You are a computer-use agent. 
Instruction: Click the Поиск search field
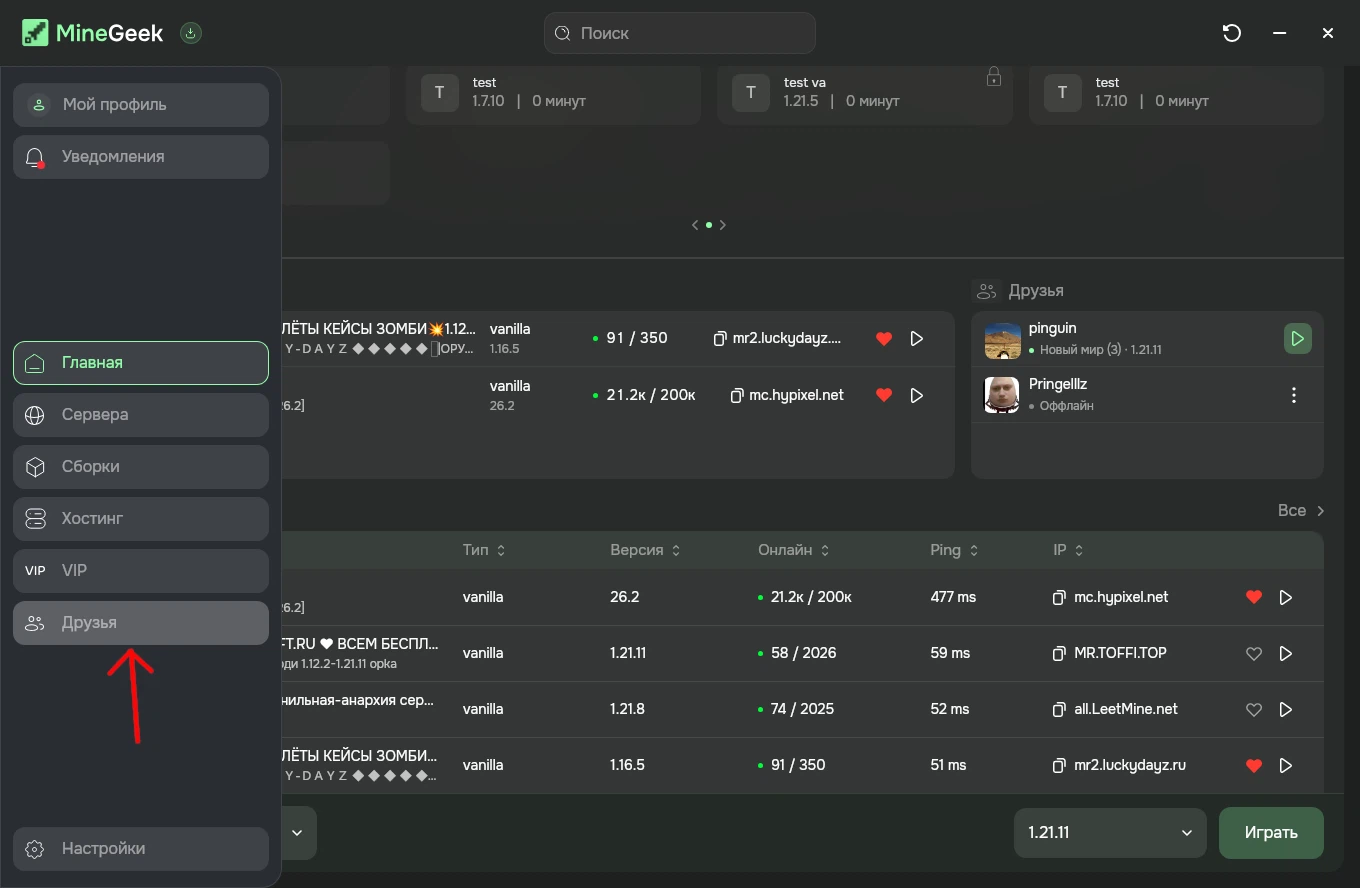coord(680,33)
